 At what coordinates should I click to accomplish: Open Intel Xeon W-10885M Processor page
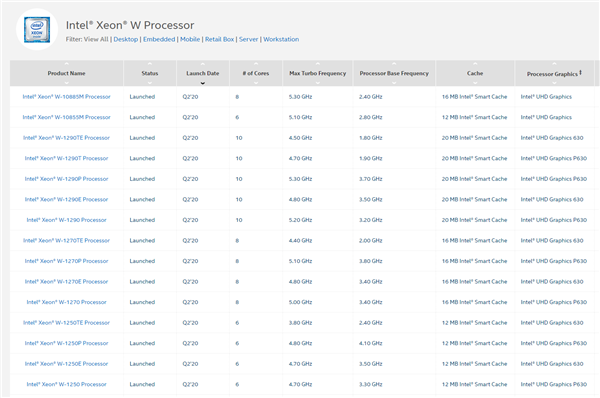(x=67, y=97)
